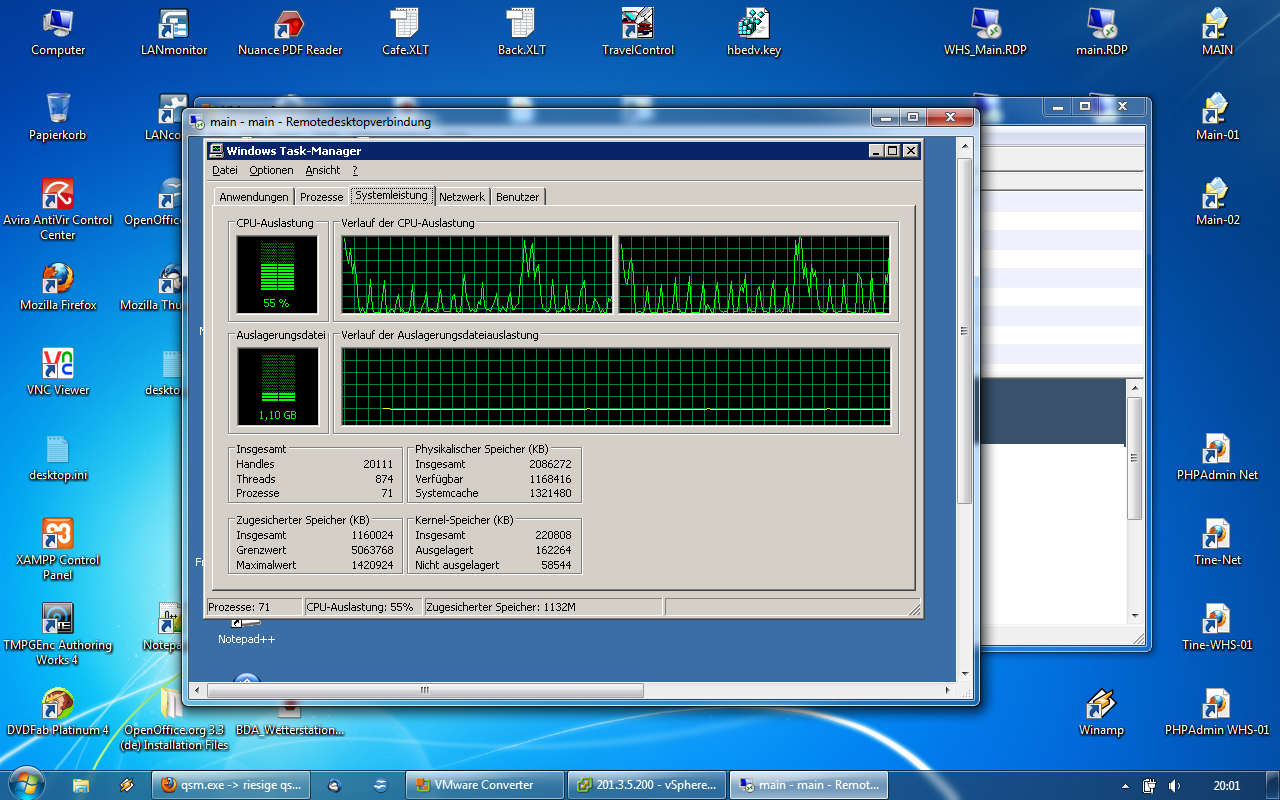Image resolution: width=1280 pixels, height=800 pixels.
Task: Click Grenzwert value 5063768
Action: click(x=372, y=550)
